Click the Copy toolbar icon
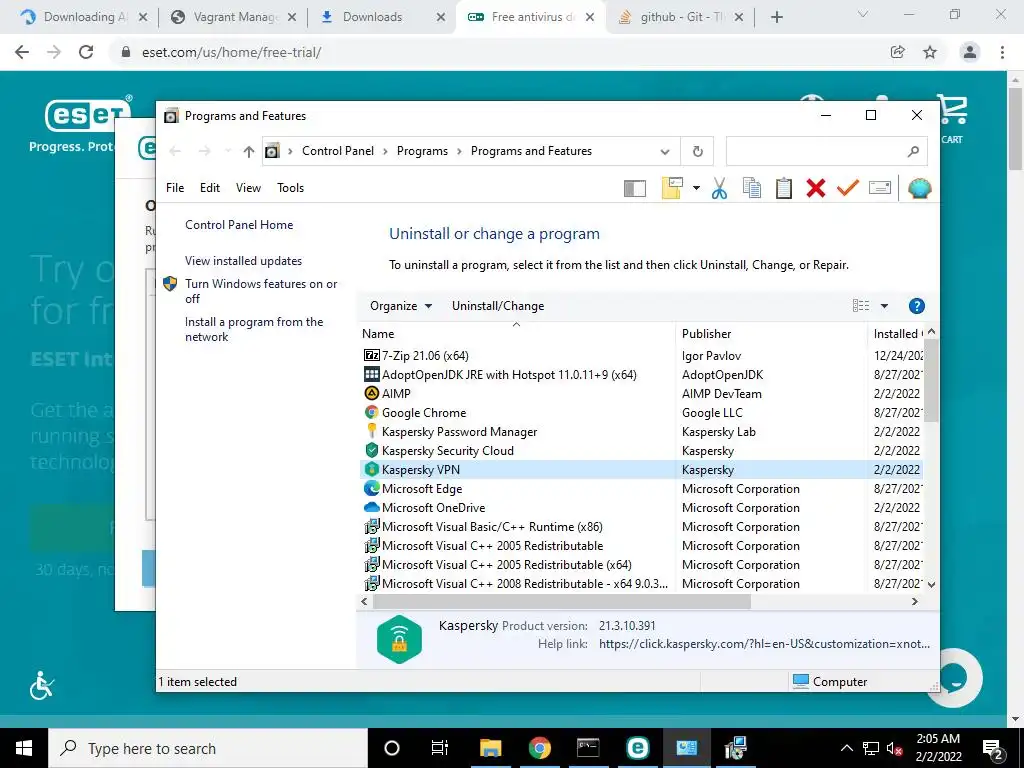1024x768 pixels. coord(752,188)
